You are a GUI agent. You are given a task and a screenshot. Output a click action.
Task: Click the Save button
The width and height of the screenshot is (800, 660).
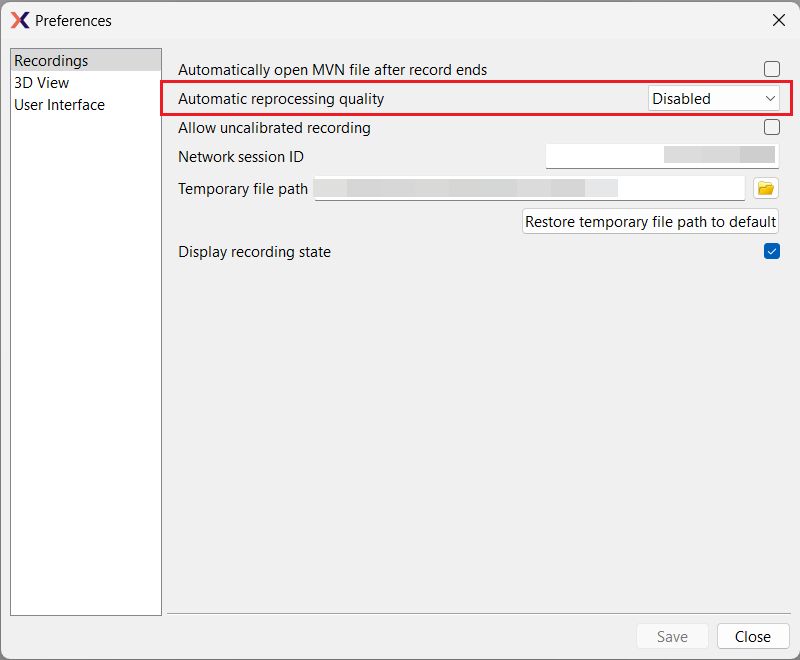click(x=672, y=636)
